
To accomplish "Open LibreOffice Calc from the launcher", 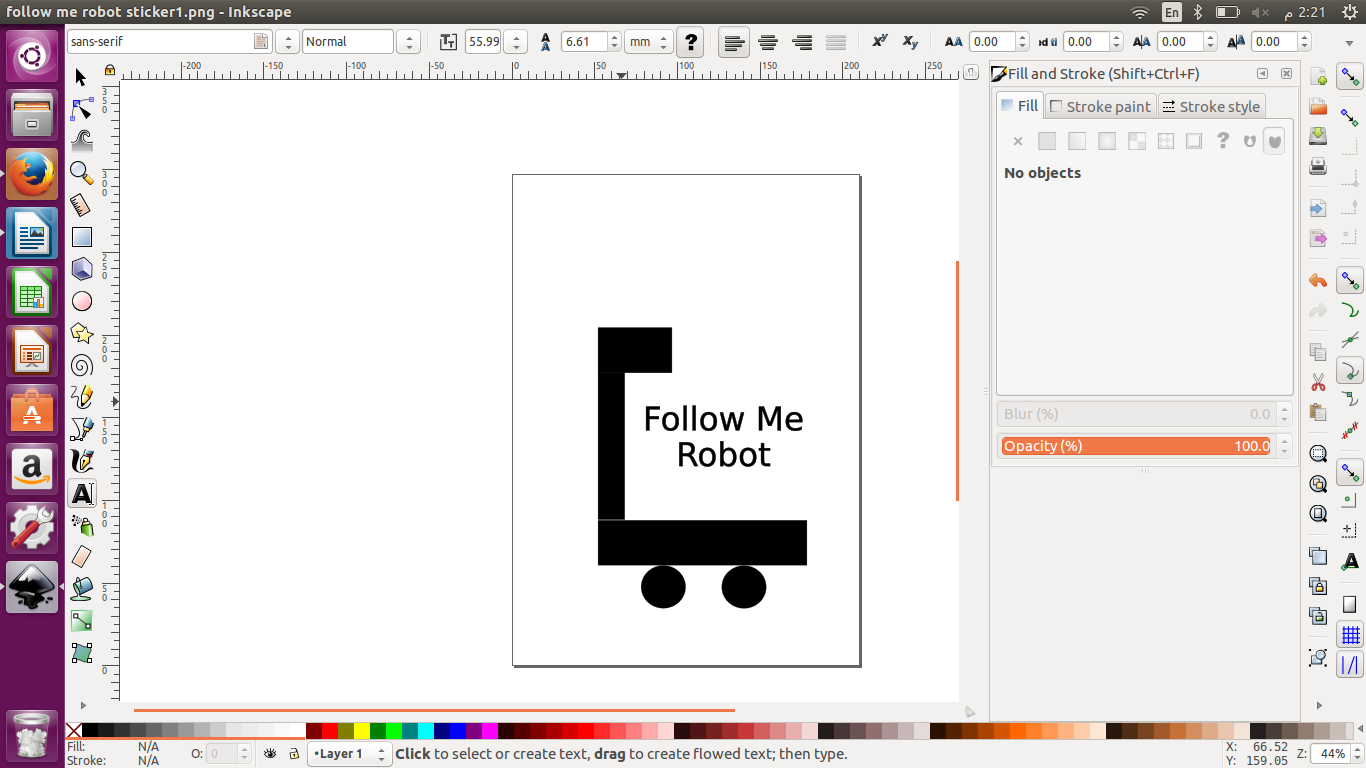I will pyautogui.click(x=32, y=292).
